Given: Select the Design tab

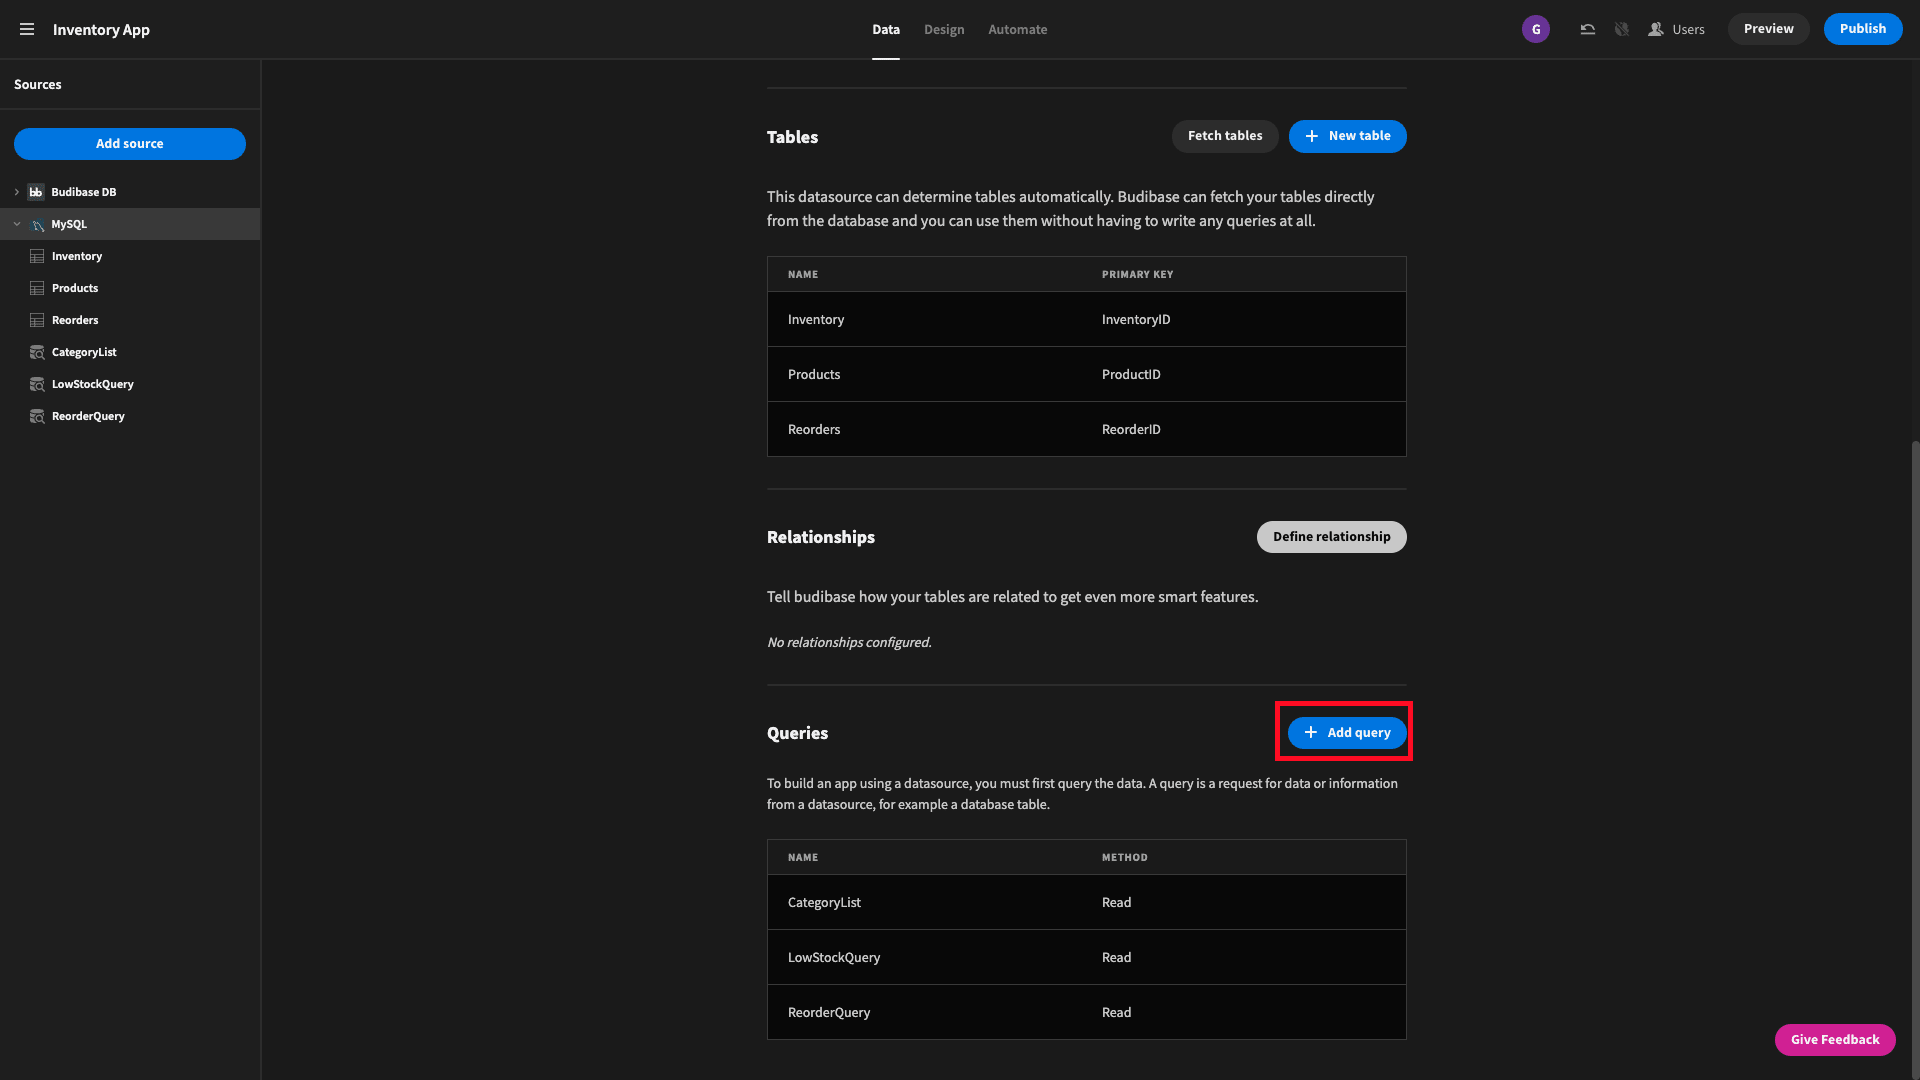Looking at the screenshot, I should click(x=943, y=29).
